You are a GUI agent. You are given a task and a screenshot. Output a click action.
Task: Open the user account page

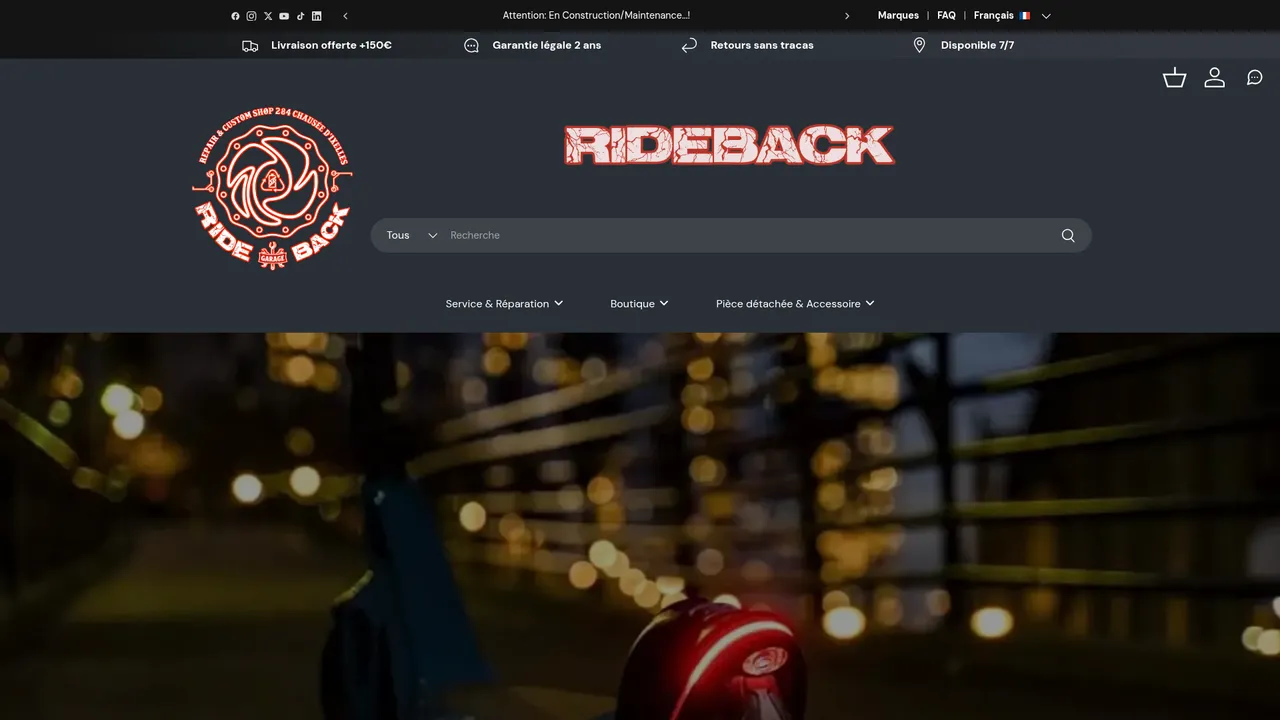point(1215,78)
